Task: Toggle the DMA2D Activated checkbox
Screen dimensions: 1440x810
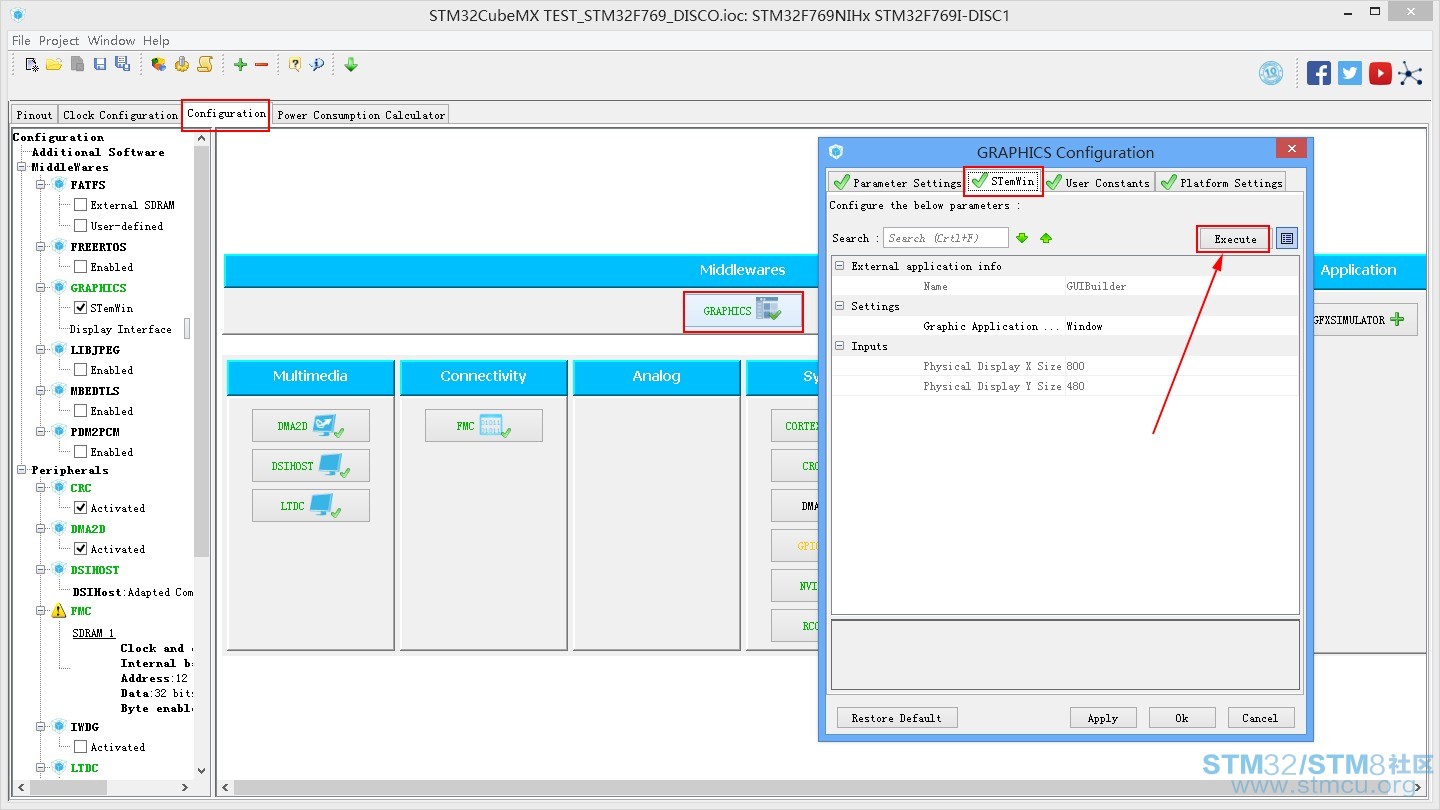Action: (81, 549)
